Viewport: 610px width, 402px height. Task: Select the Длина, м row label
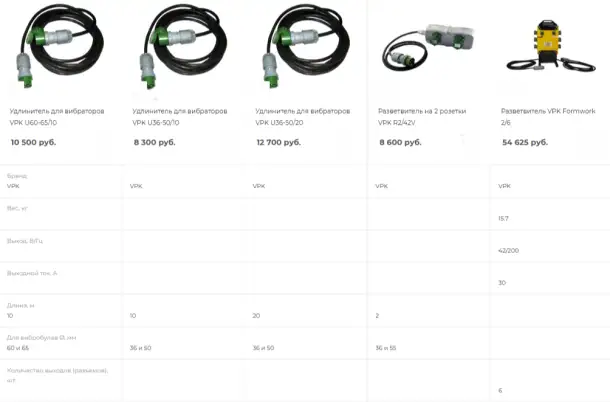21,305
